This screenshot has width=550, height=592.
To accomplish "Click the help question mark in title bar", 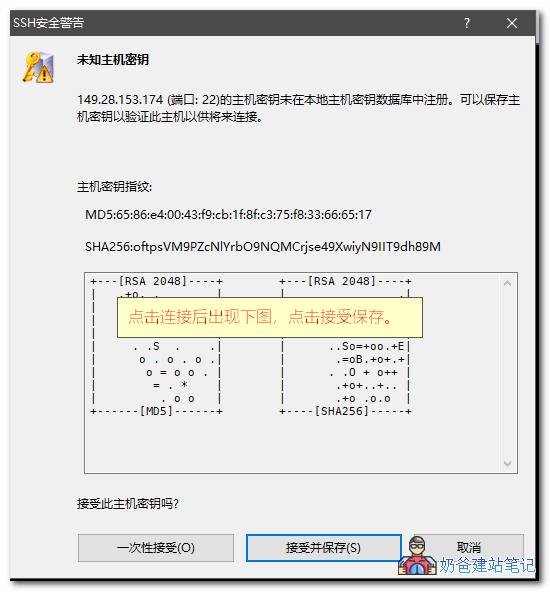I will tap(467, 23).
